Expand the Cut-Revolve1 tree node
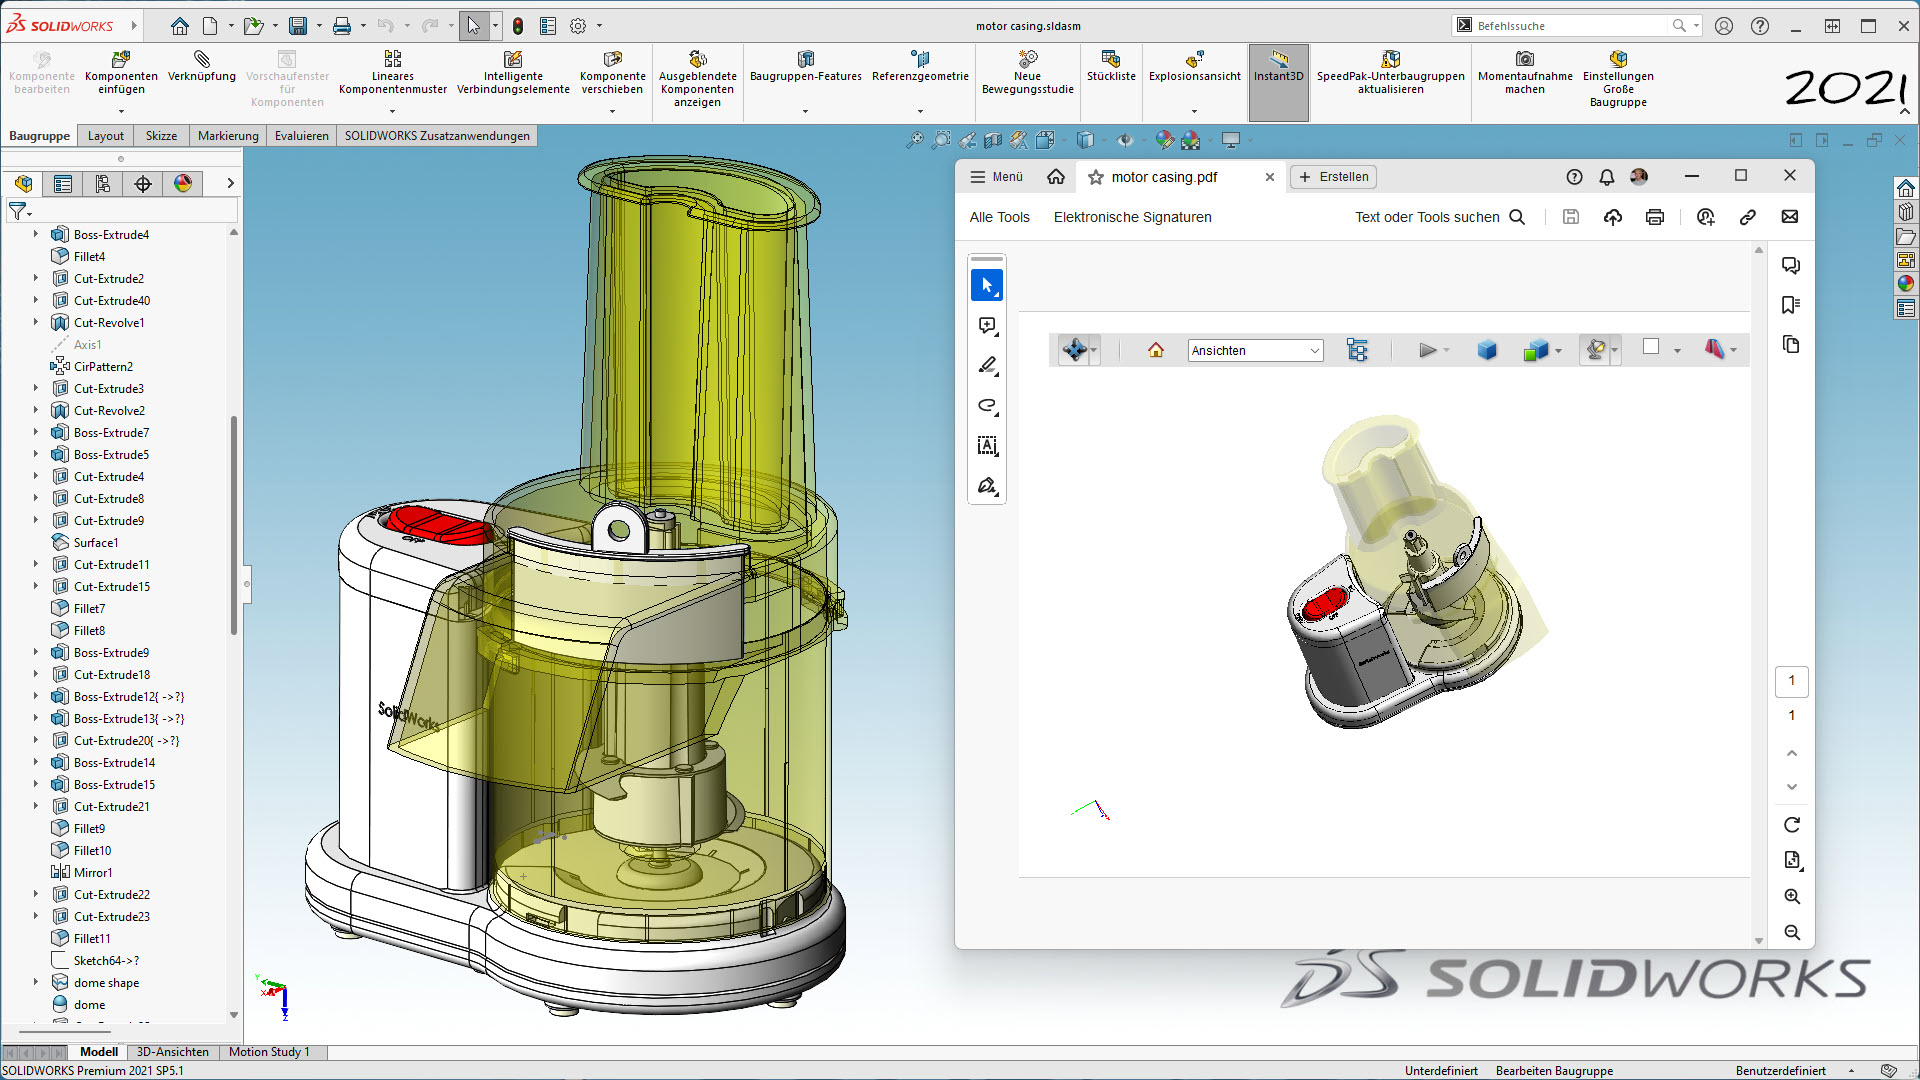 click(x=36, y=322)
